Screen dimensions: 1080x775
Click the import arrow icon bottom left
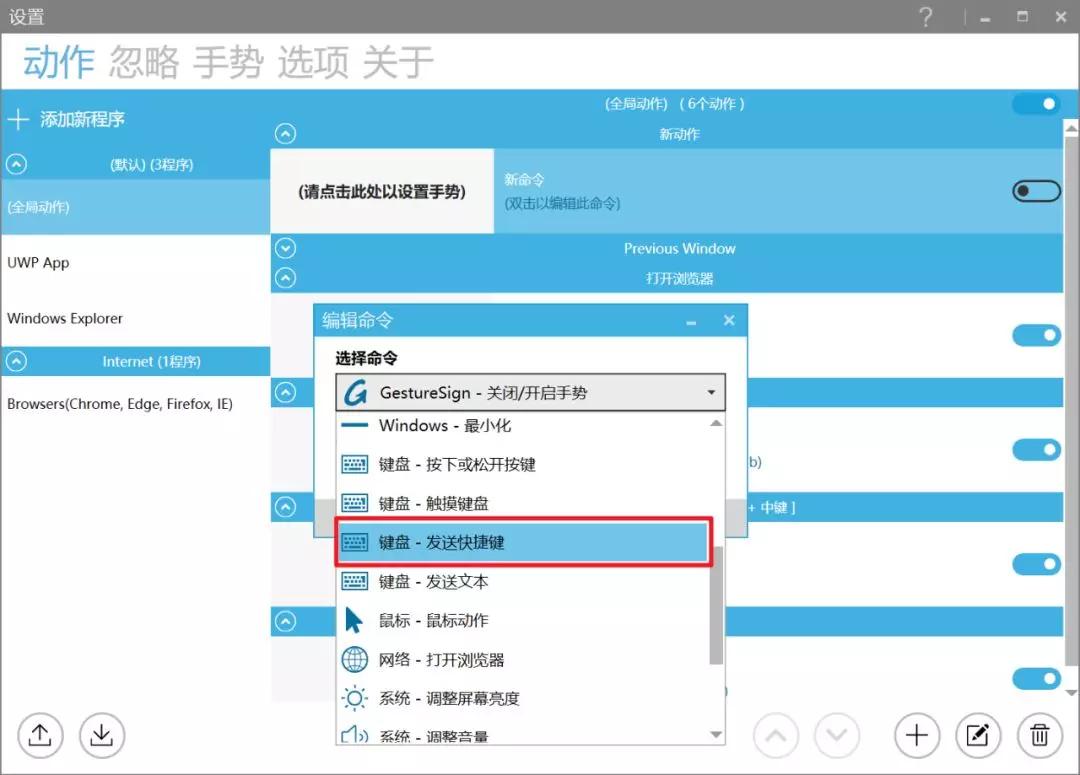[x=101, y=735]
